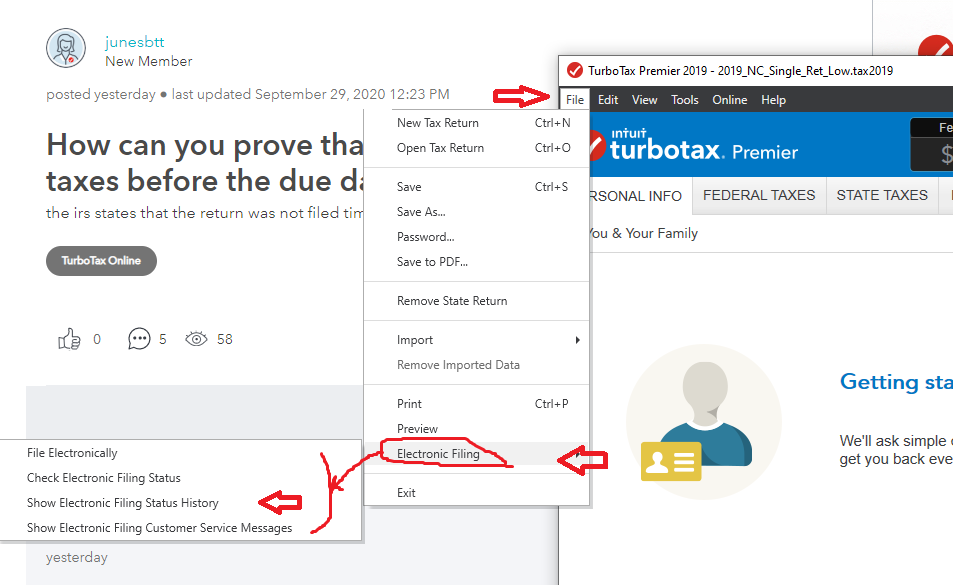Image resolution: width=953 pixels, height=585 pixels.
Task: Open the File menu
Action: tap(574, 100)
